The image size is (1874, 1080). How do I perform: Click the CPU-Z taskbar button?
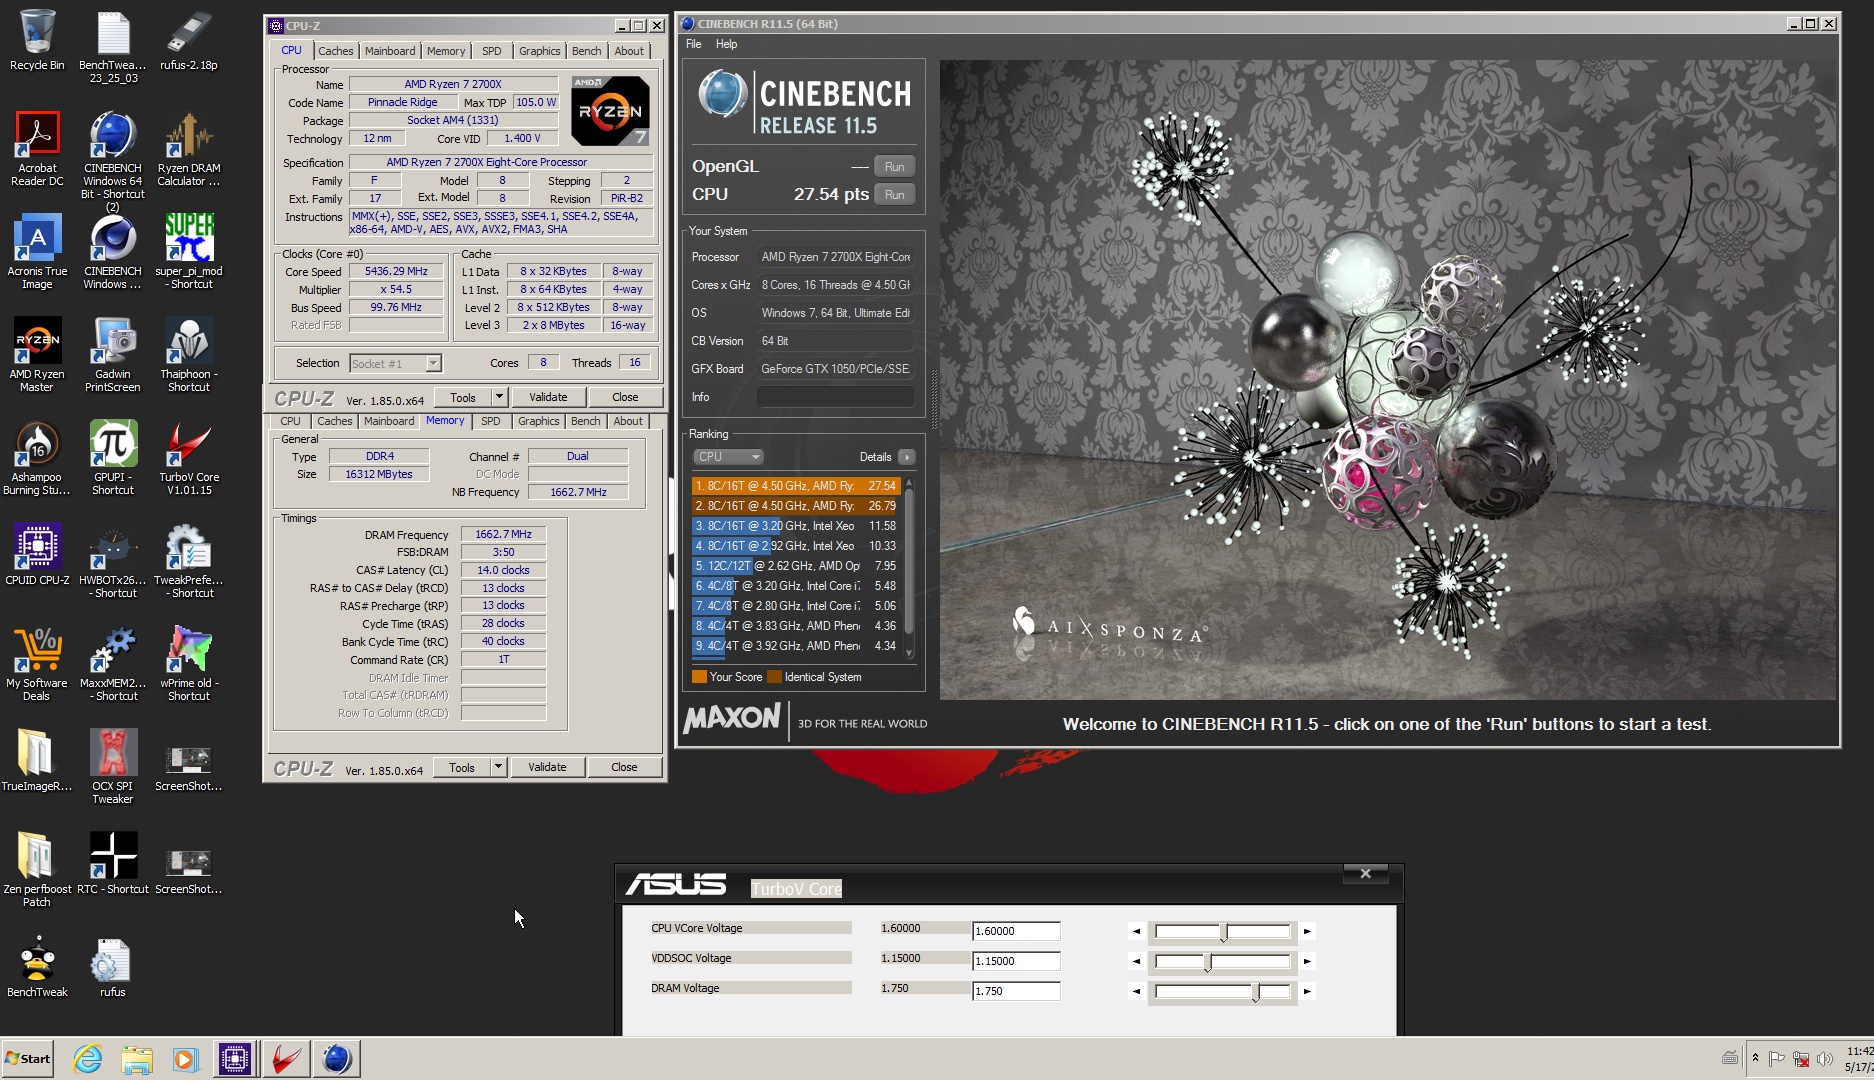(x=235, y=1059)
